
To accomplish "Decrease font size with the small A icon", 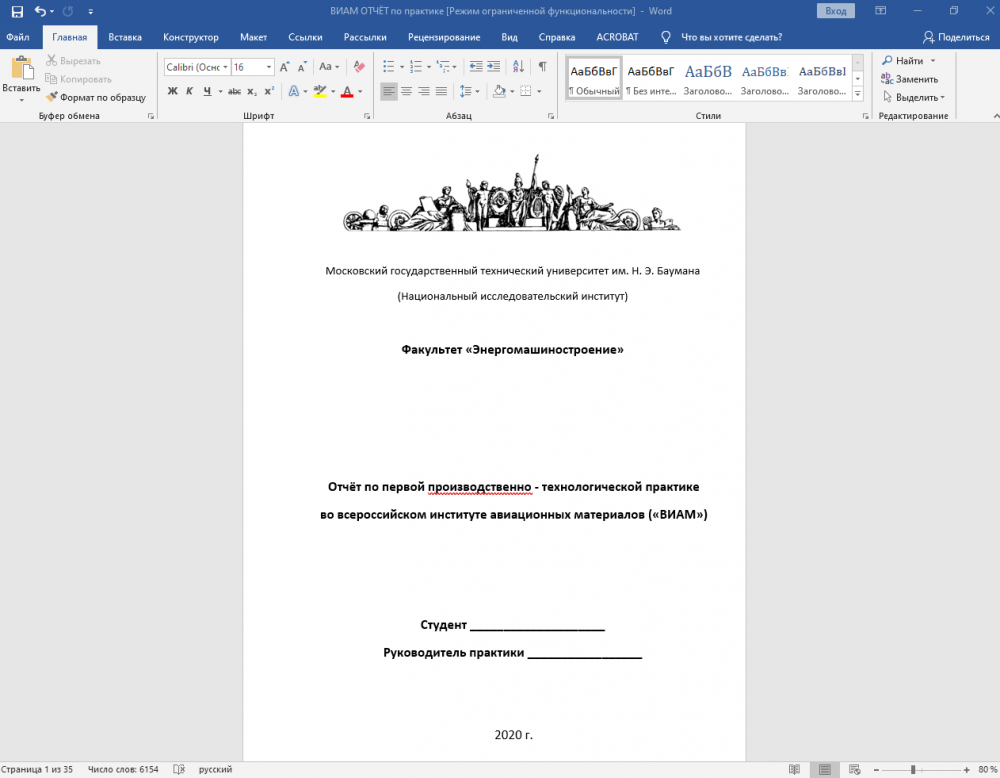I will coord(302,67).
